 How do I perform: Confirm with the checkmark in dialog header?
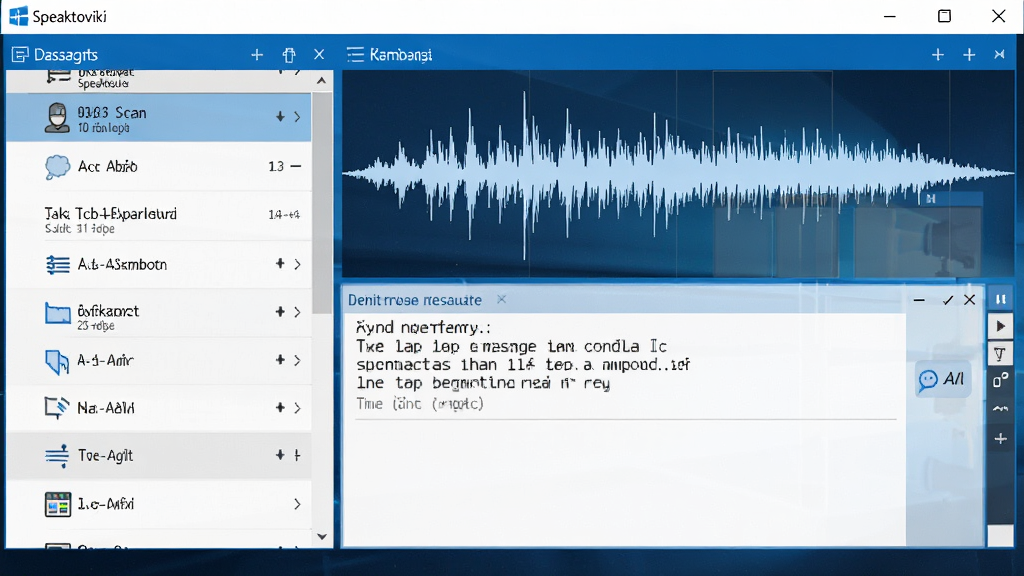[948, 300]
